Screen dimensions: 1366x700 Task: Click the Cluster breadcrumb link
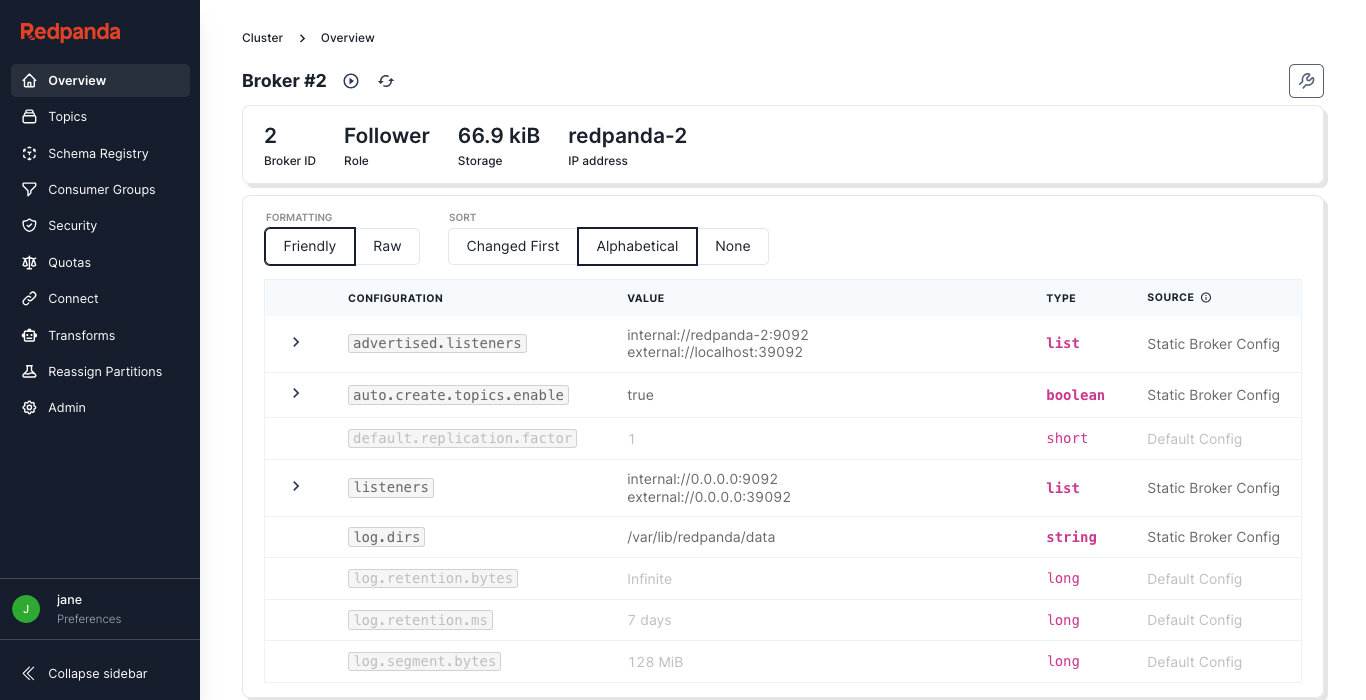pos(262,38)
